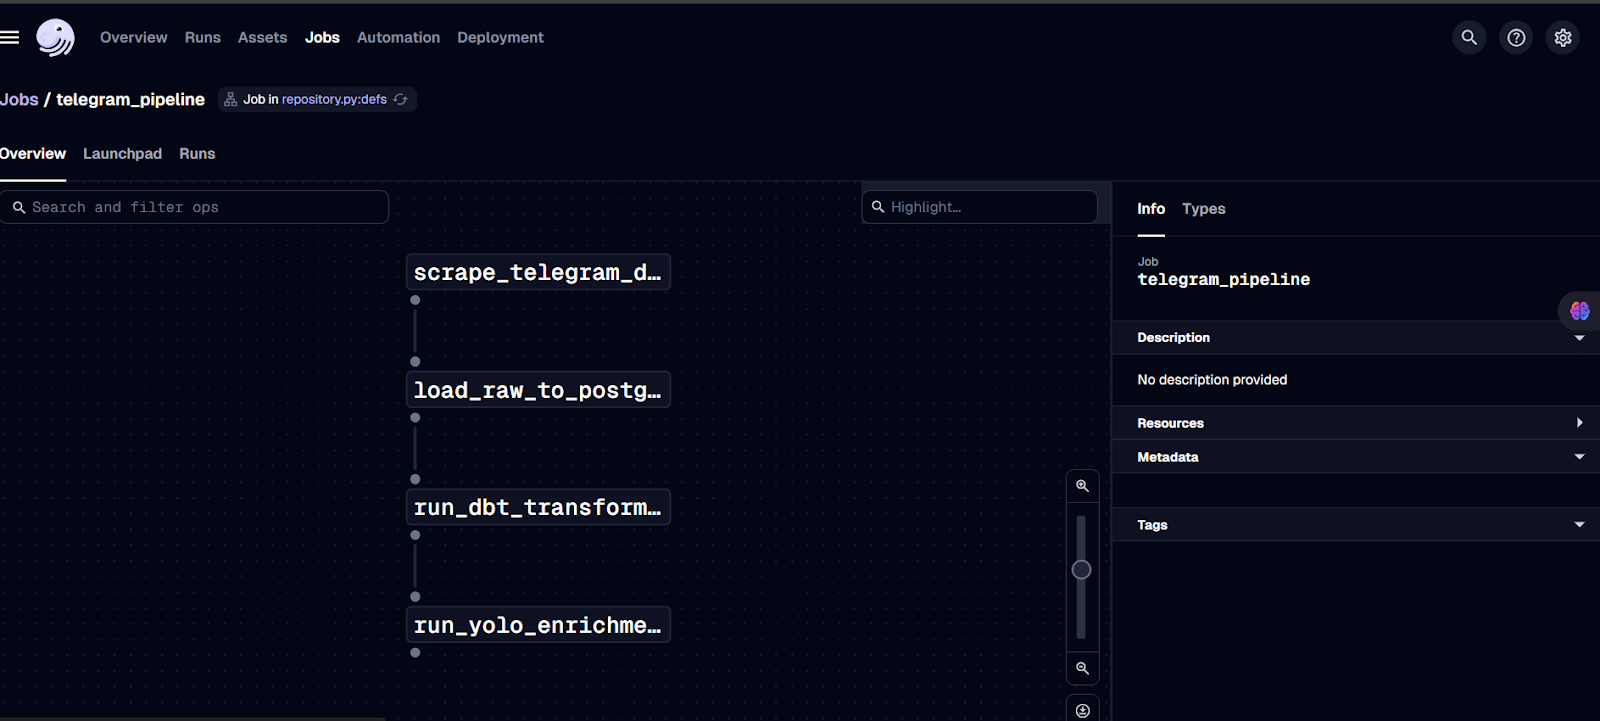
Task: Export graph to SVG download icon
Action: pyautogui.click(x=1082, y=710)
